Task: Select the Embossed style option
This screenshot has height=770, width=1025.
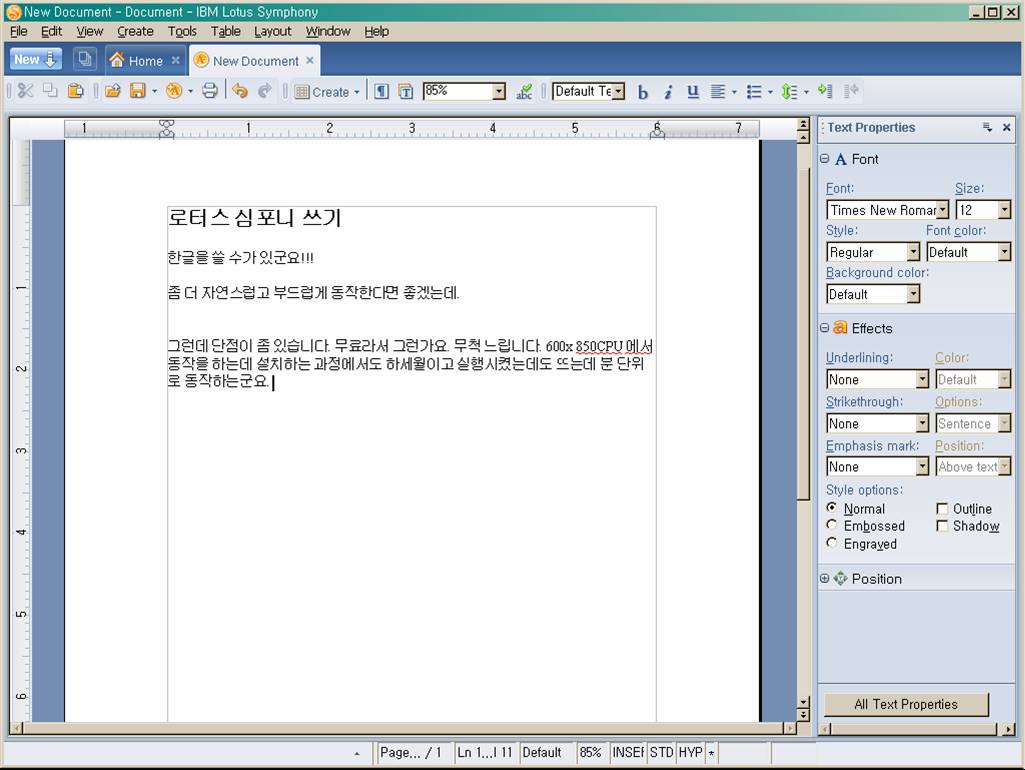Action: (832, 525)
